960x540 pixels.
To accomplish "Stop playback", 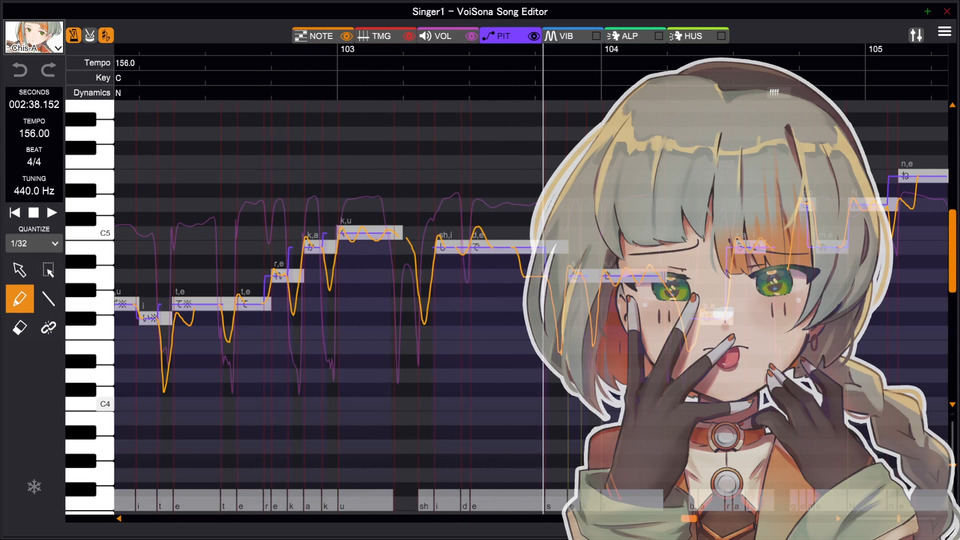I will click(x=34, y=212).
